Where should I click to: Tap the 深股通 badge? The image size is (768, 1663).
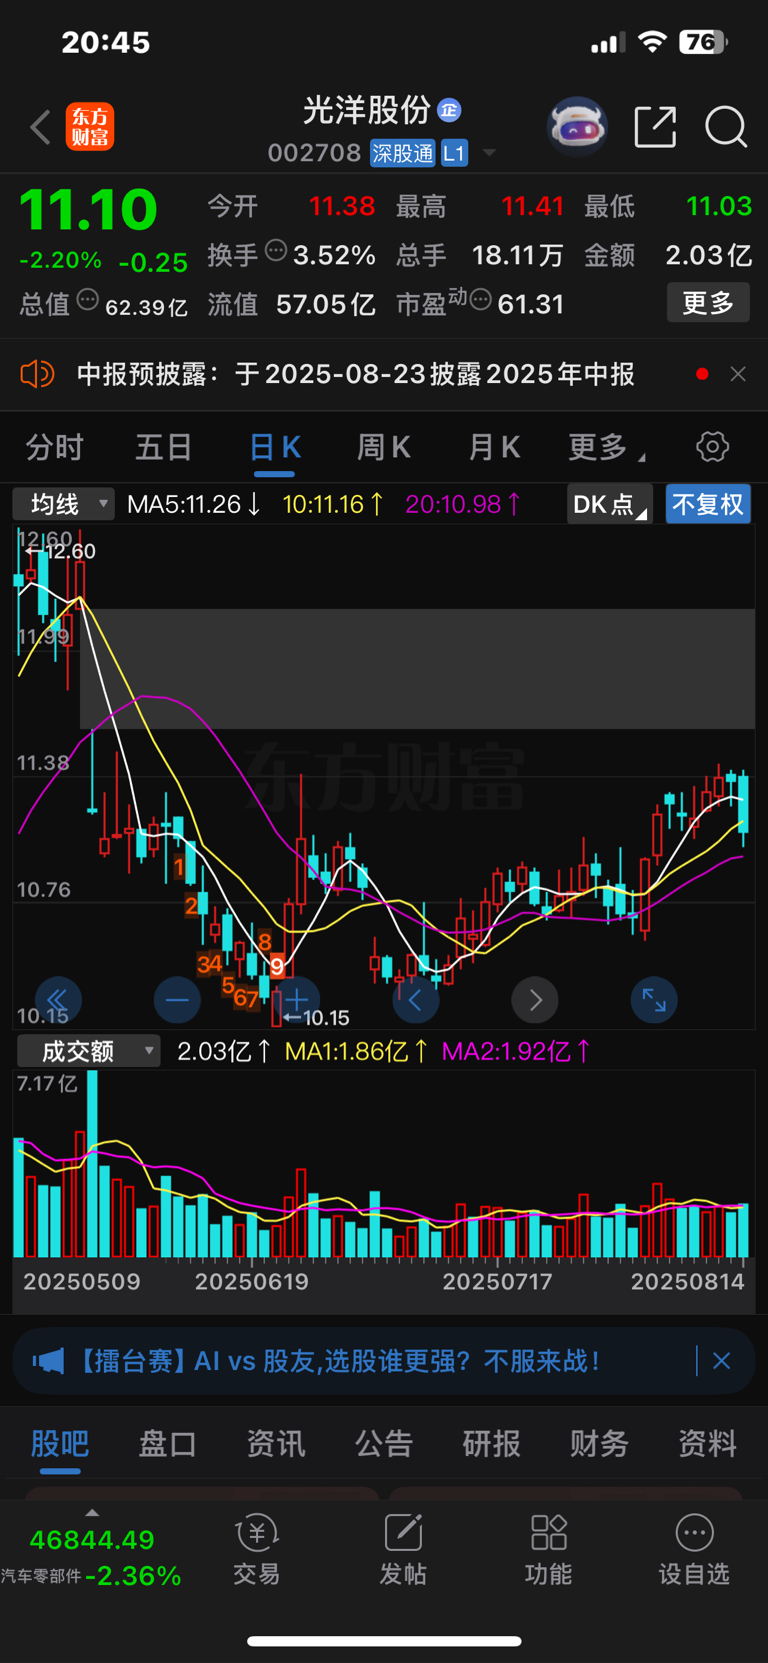403,153
